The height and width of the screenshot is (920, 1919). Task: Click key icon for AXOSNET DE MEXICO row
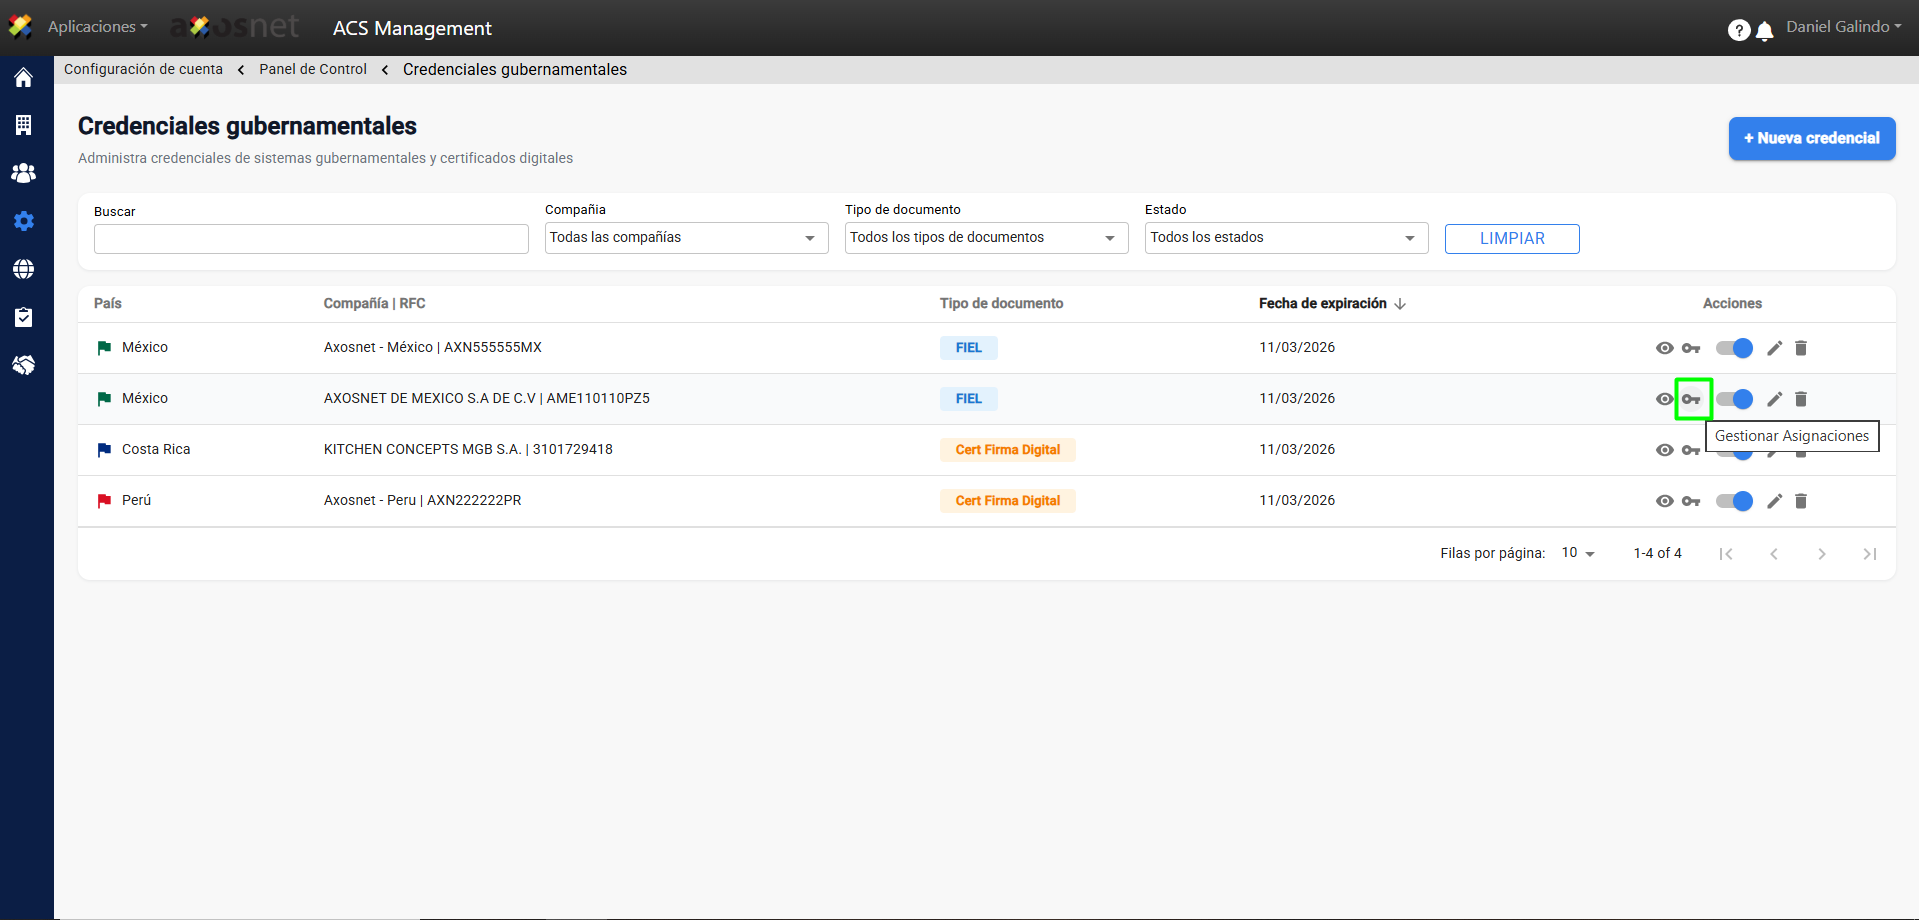coord(1692,399)
